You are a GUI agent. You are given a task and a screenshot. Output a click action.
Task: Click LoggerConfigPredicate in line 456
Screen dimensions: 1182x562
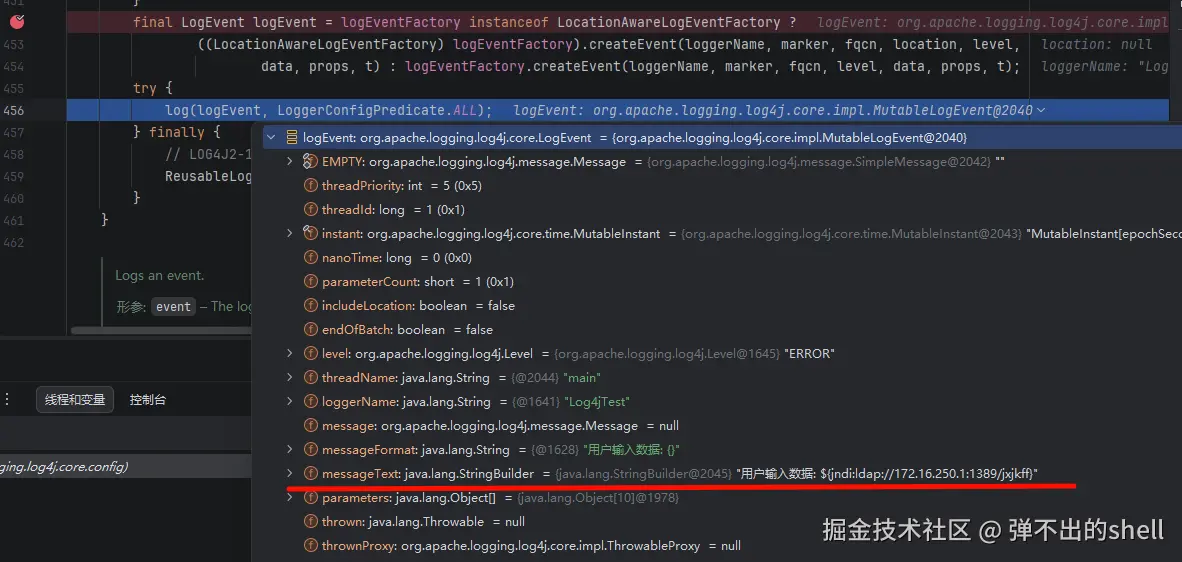[363, 110]
